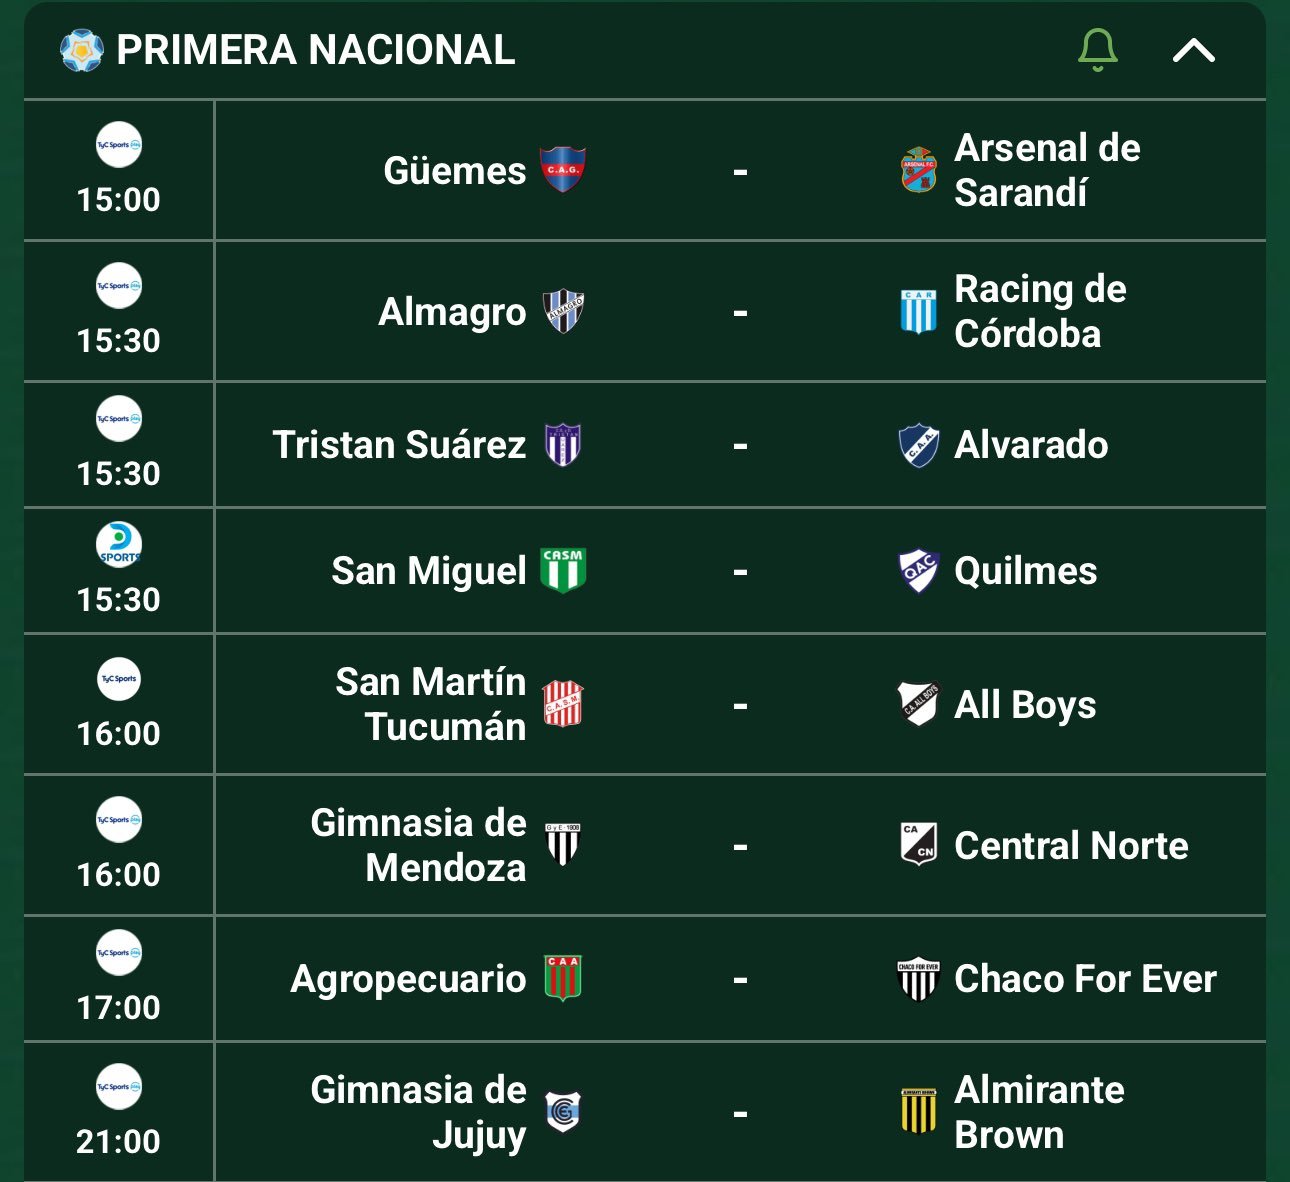The width and height of the screenshot is (1290, 1182).
Task: Select San Martín Tucumán team name
Action: tap(430, 704)
